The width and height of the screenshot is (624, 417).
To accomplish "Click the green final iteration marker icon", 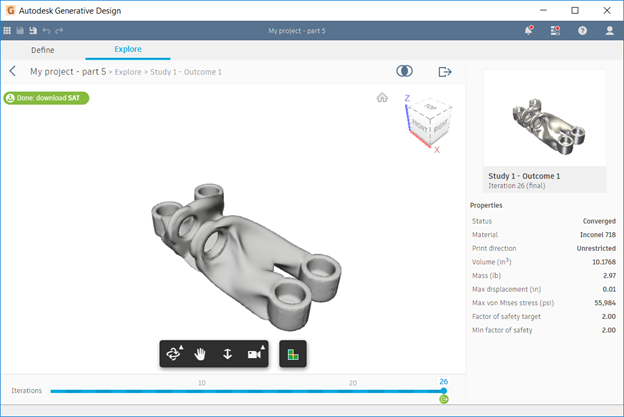I will click(x=444, y=399).
